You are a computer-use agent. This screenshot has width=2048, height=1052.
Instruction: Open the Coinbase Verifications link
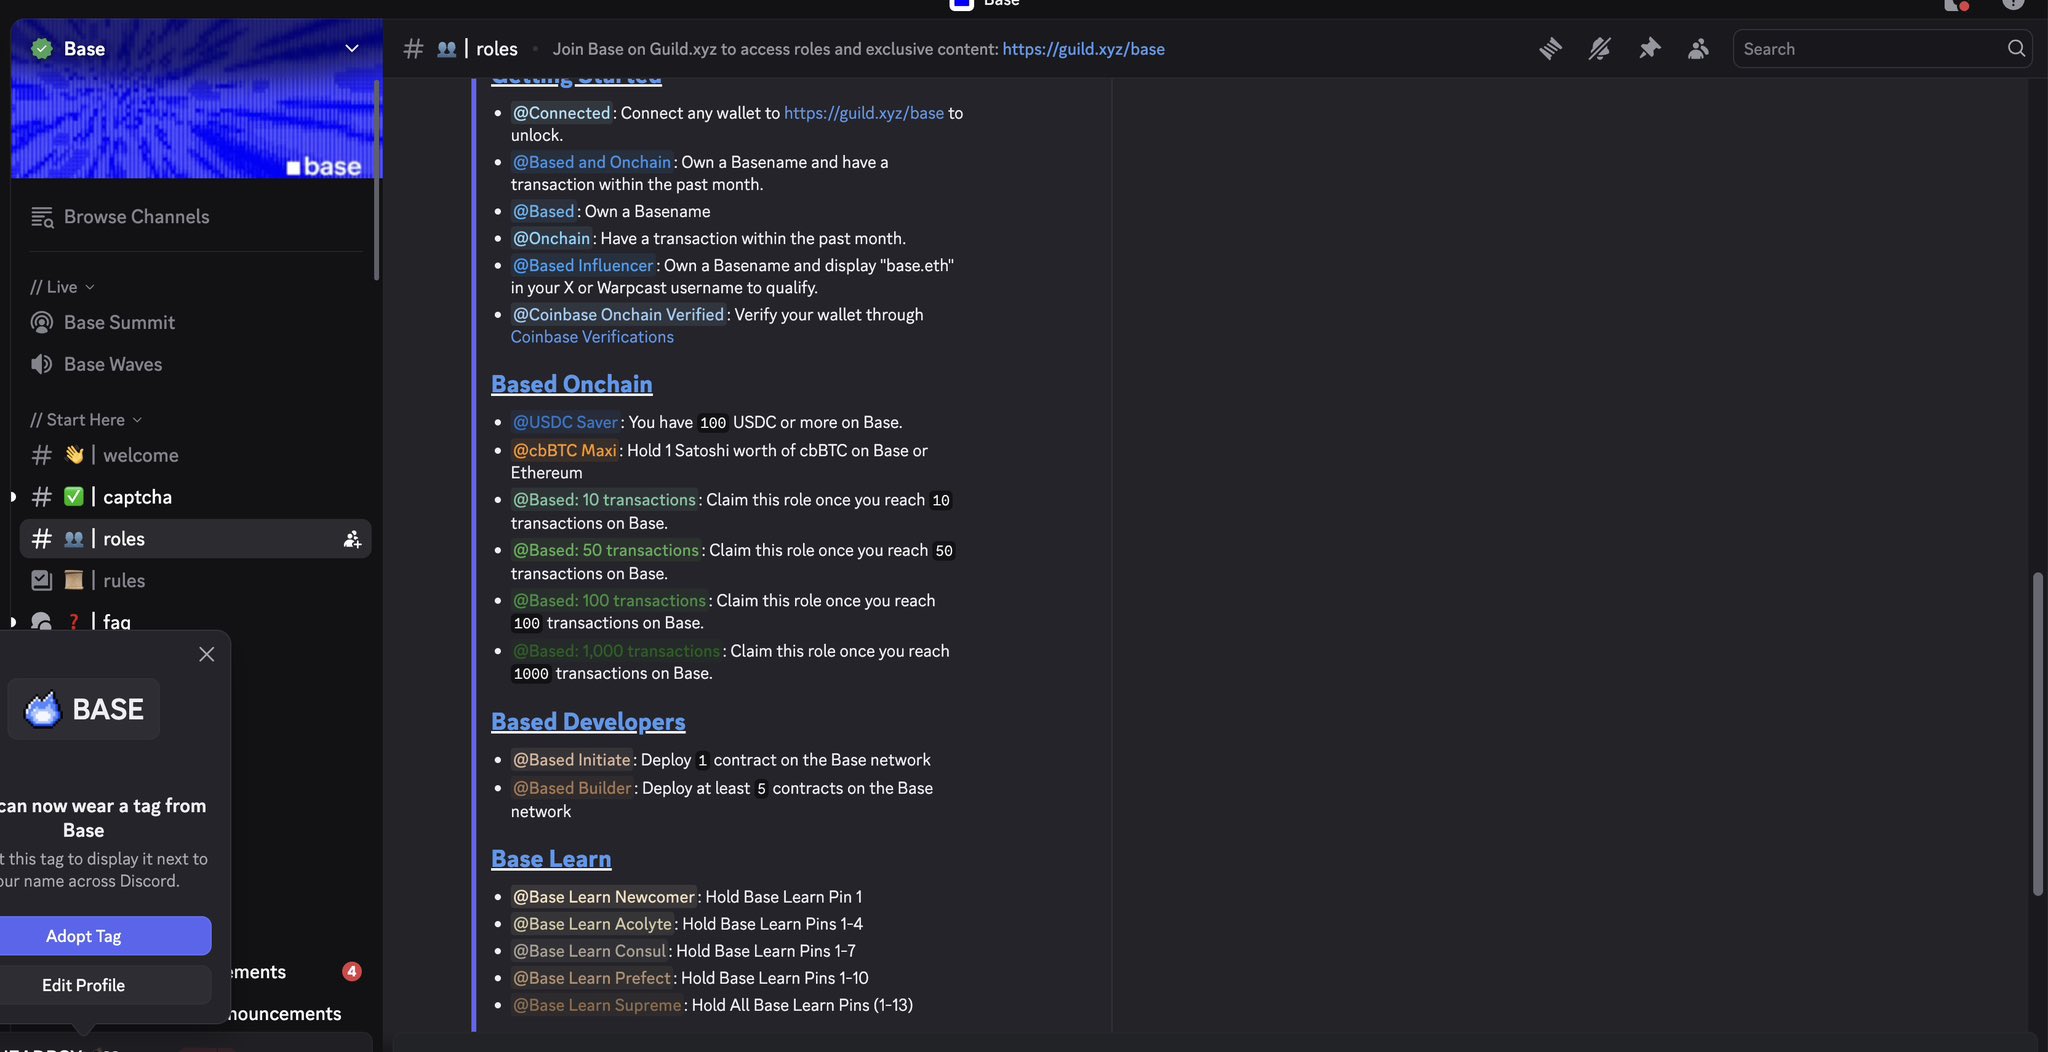tap(592, 337)
